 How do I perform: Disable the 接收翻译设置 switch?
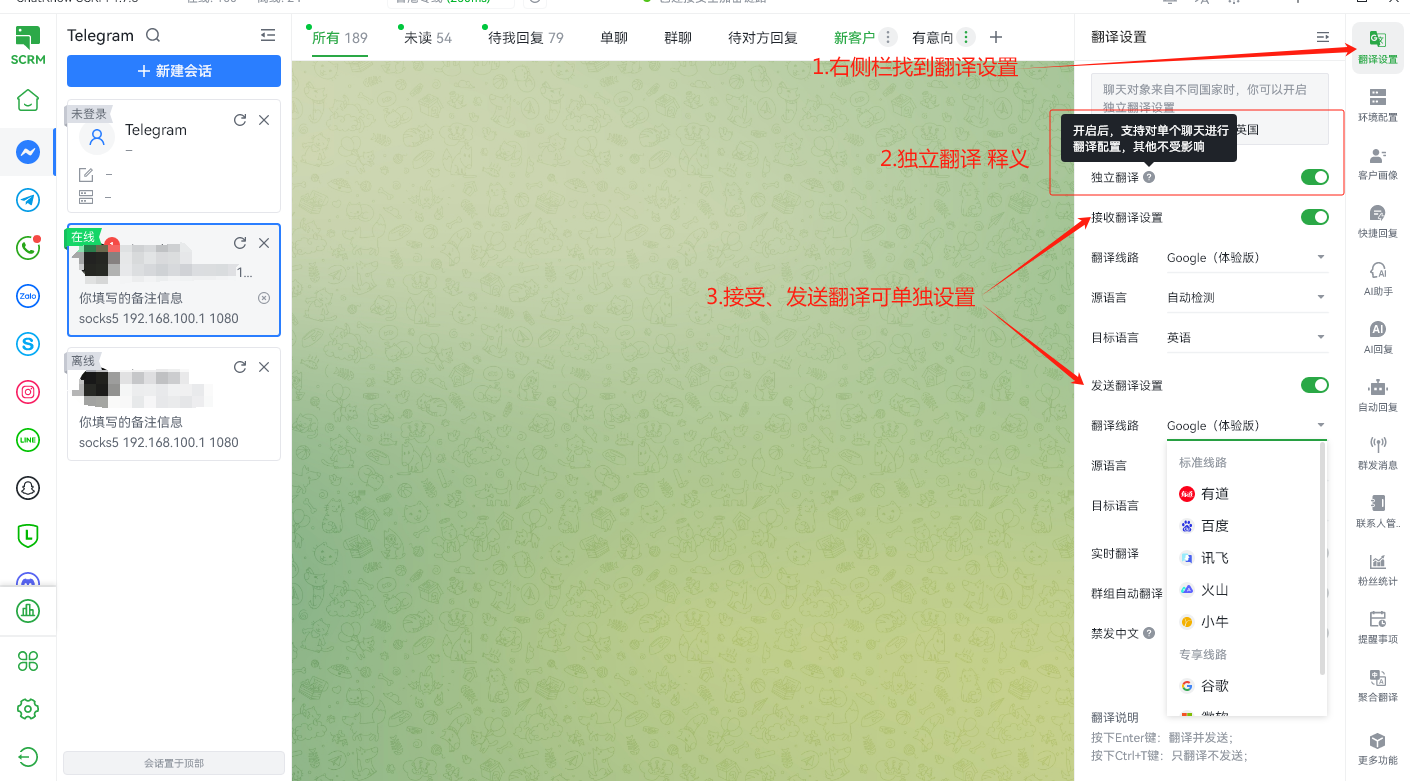tap(1314, 217)
